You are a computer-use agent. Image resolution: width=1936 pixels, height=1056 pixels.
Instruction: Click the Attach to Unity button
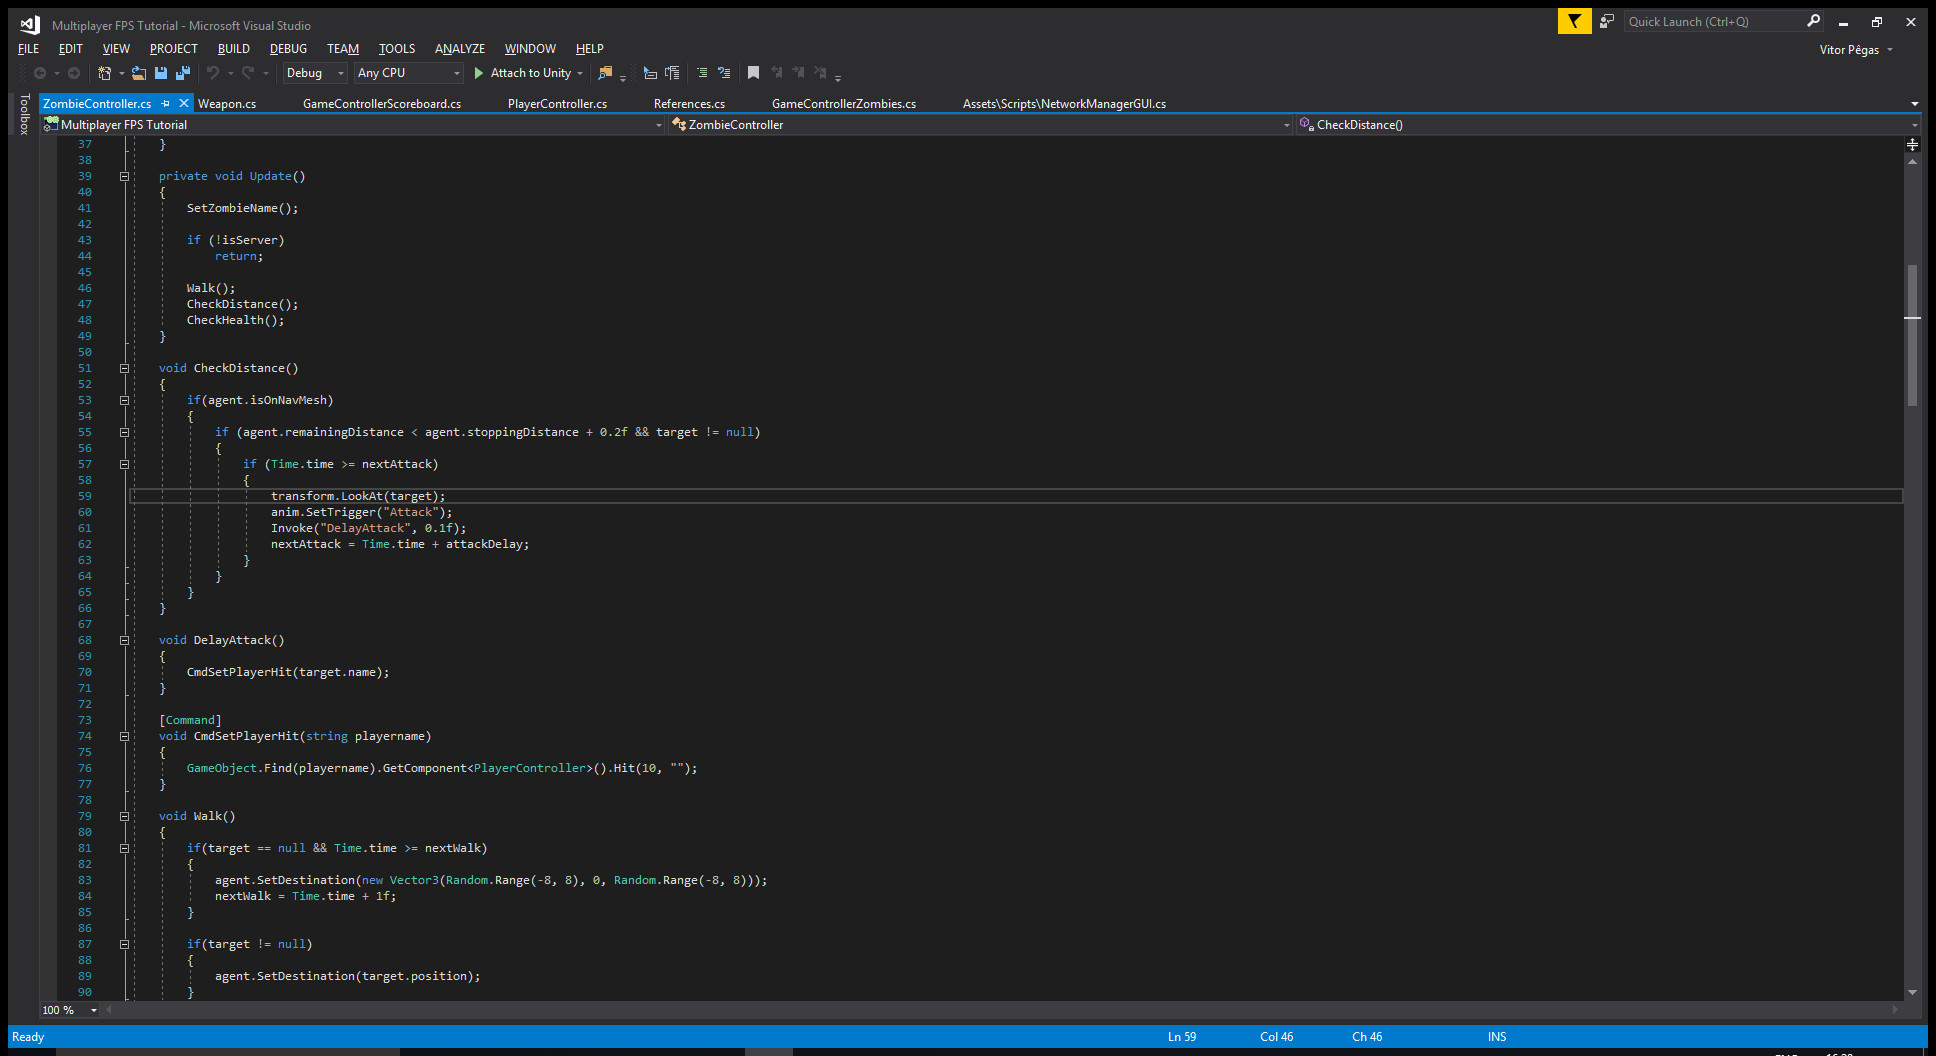pos(528,72)
